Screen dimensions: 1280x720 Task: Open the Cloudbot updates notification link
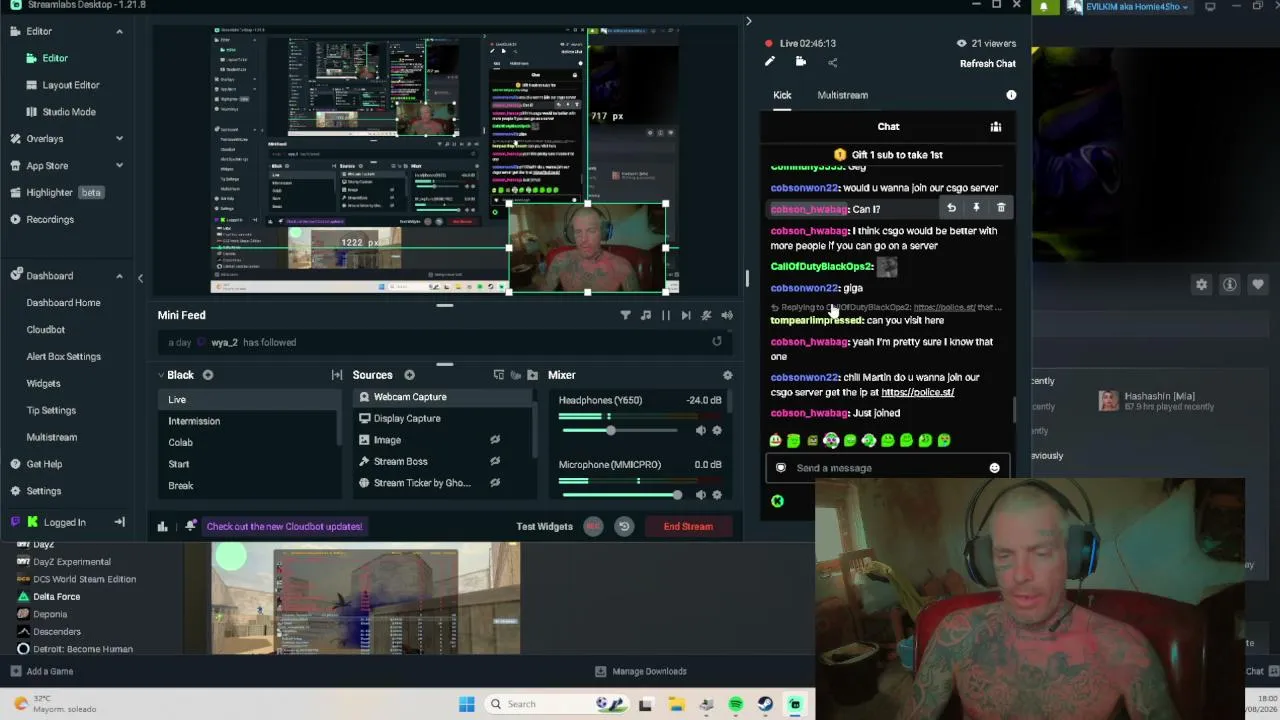click(284, 526)
